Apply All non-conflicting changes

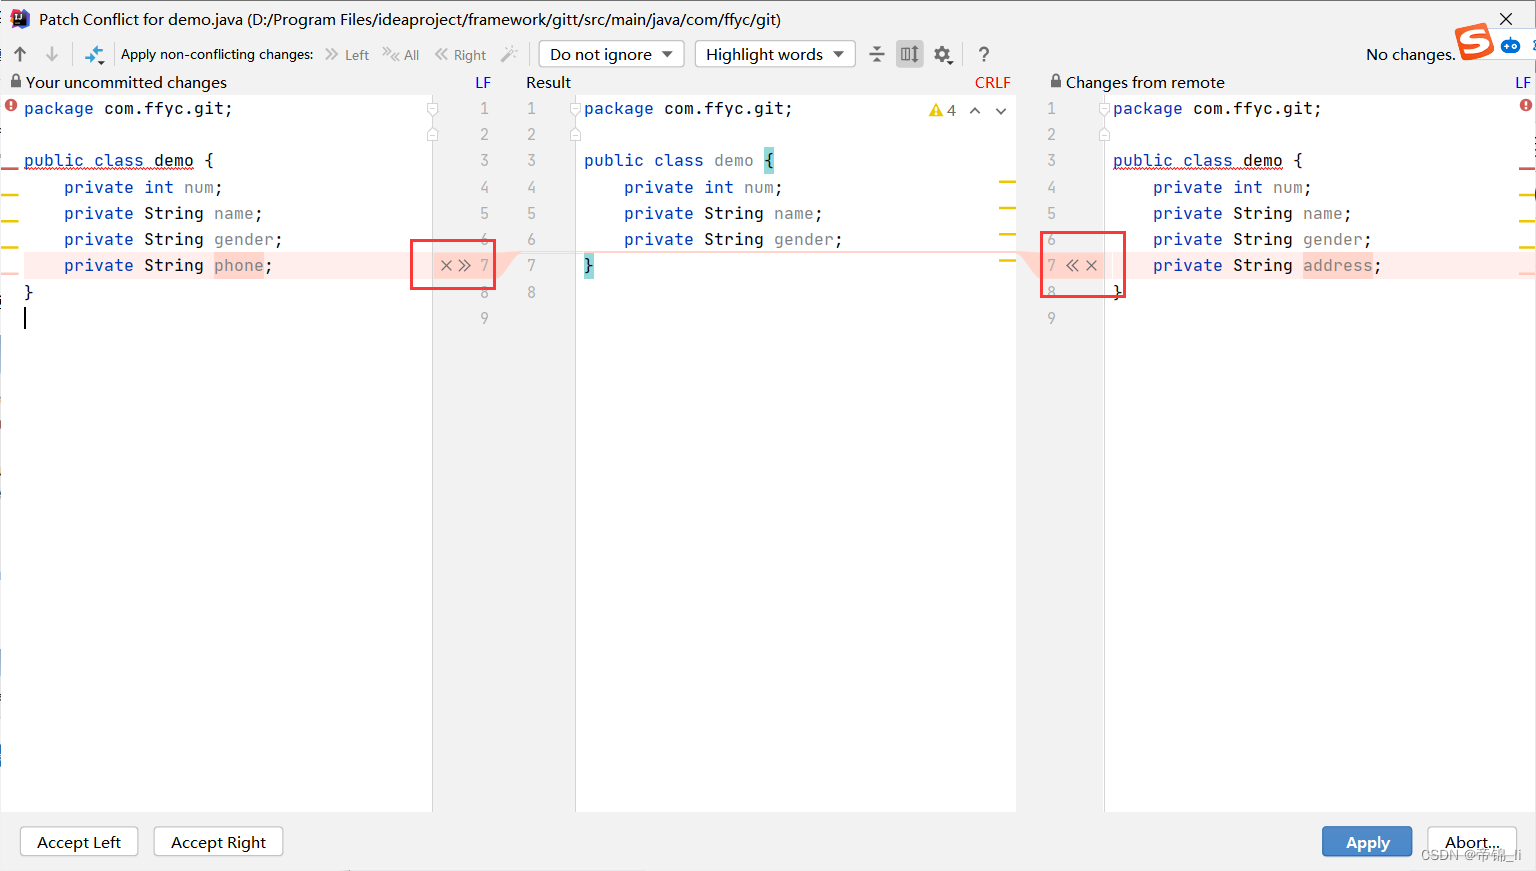point(401,55)
